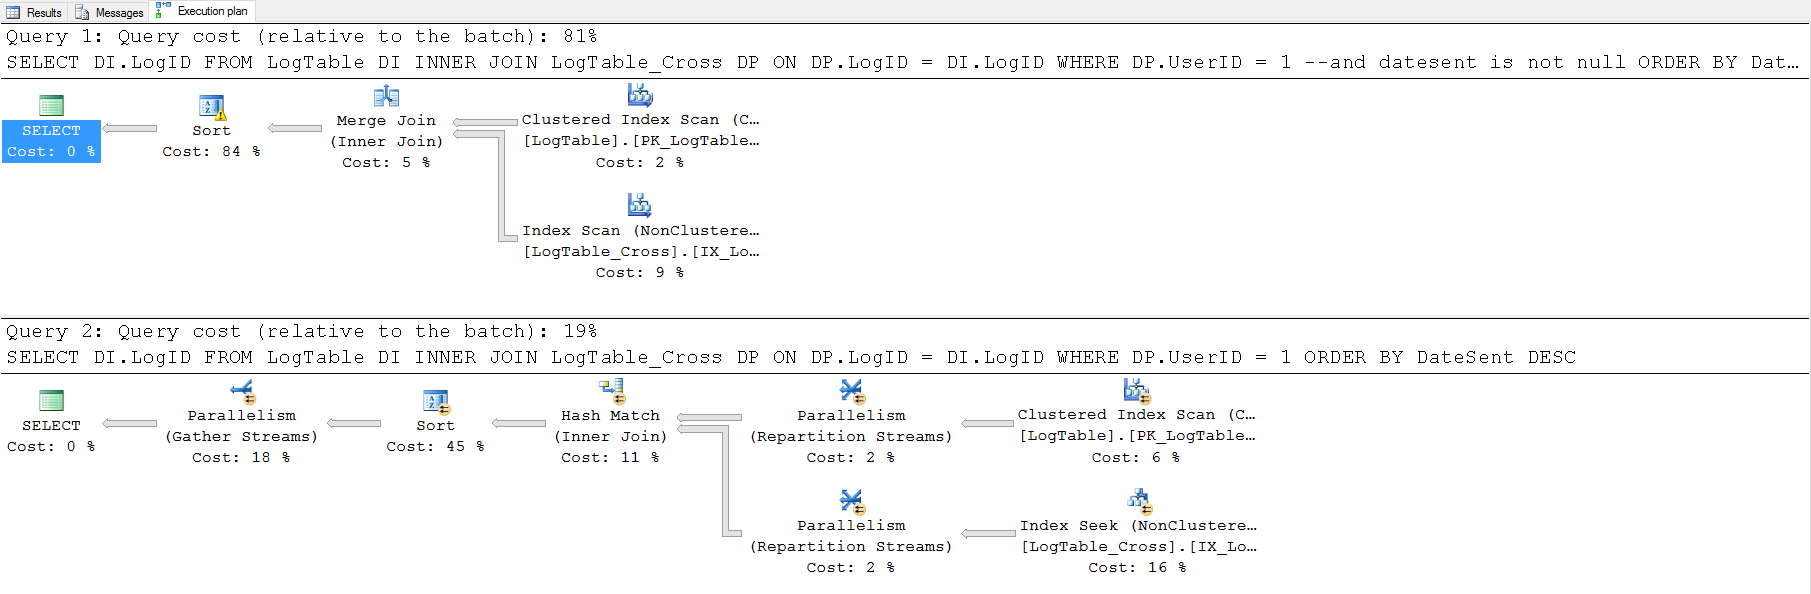This screenshot has width=1811, height=594.
Task: Click Merge Join Cost: 5 % text
Action: click(x=386, y=163)
